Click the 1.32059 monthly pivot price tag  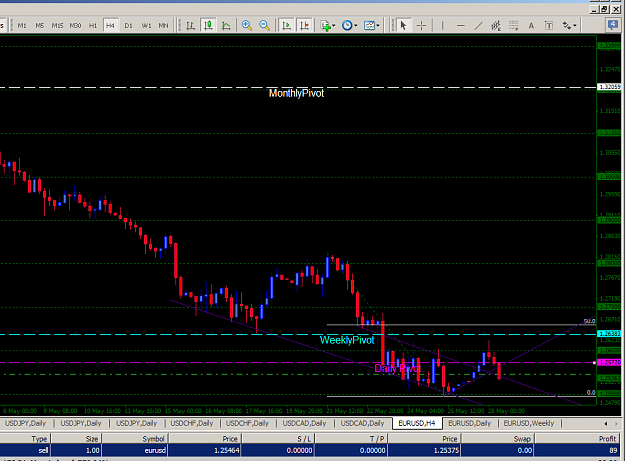(x=609, y=87)
